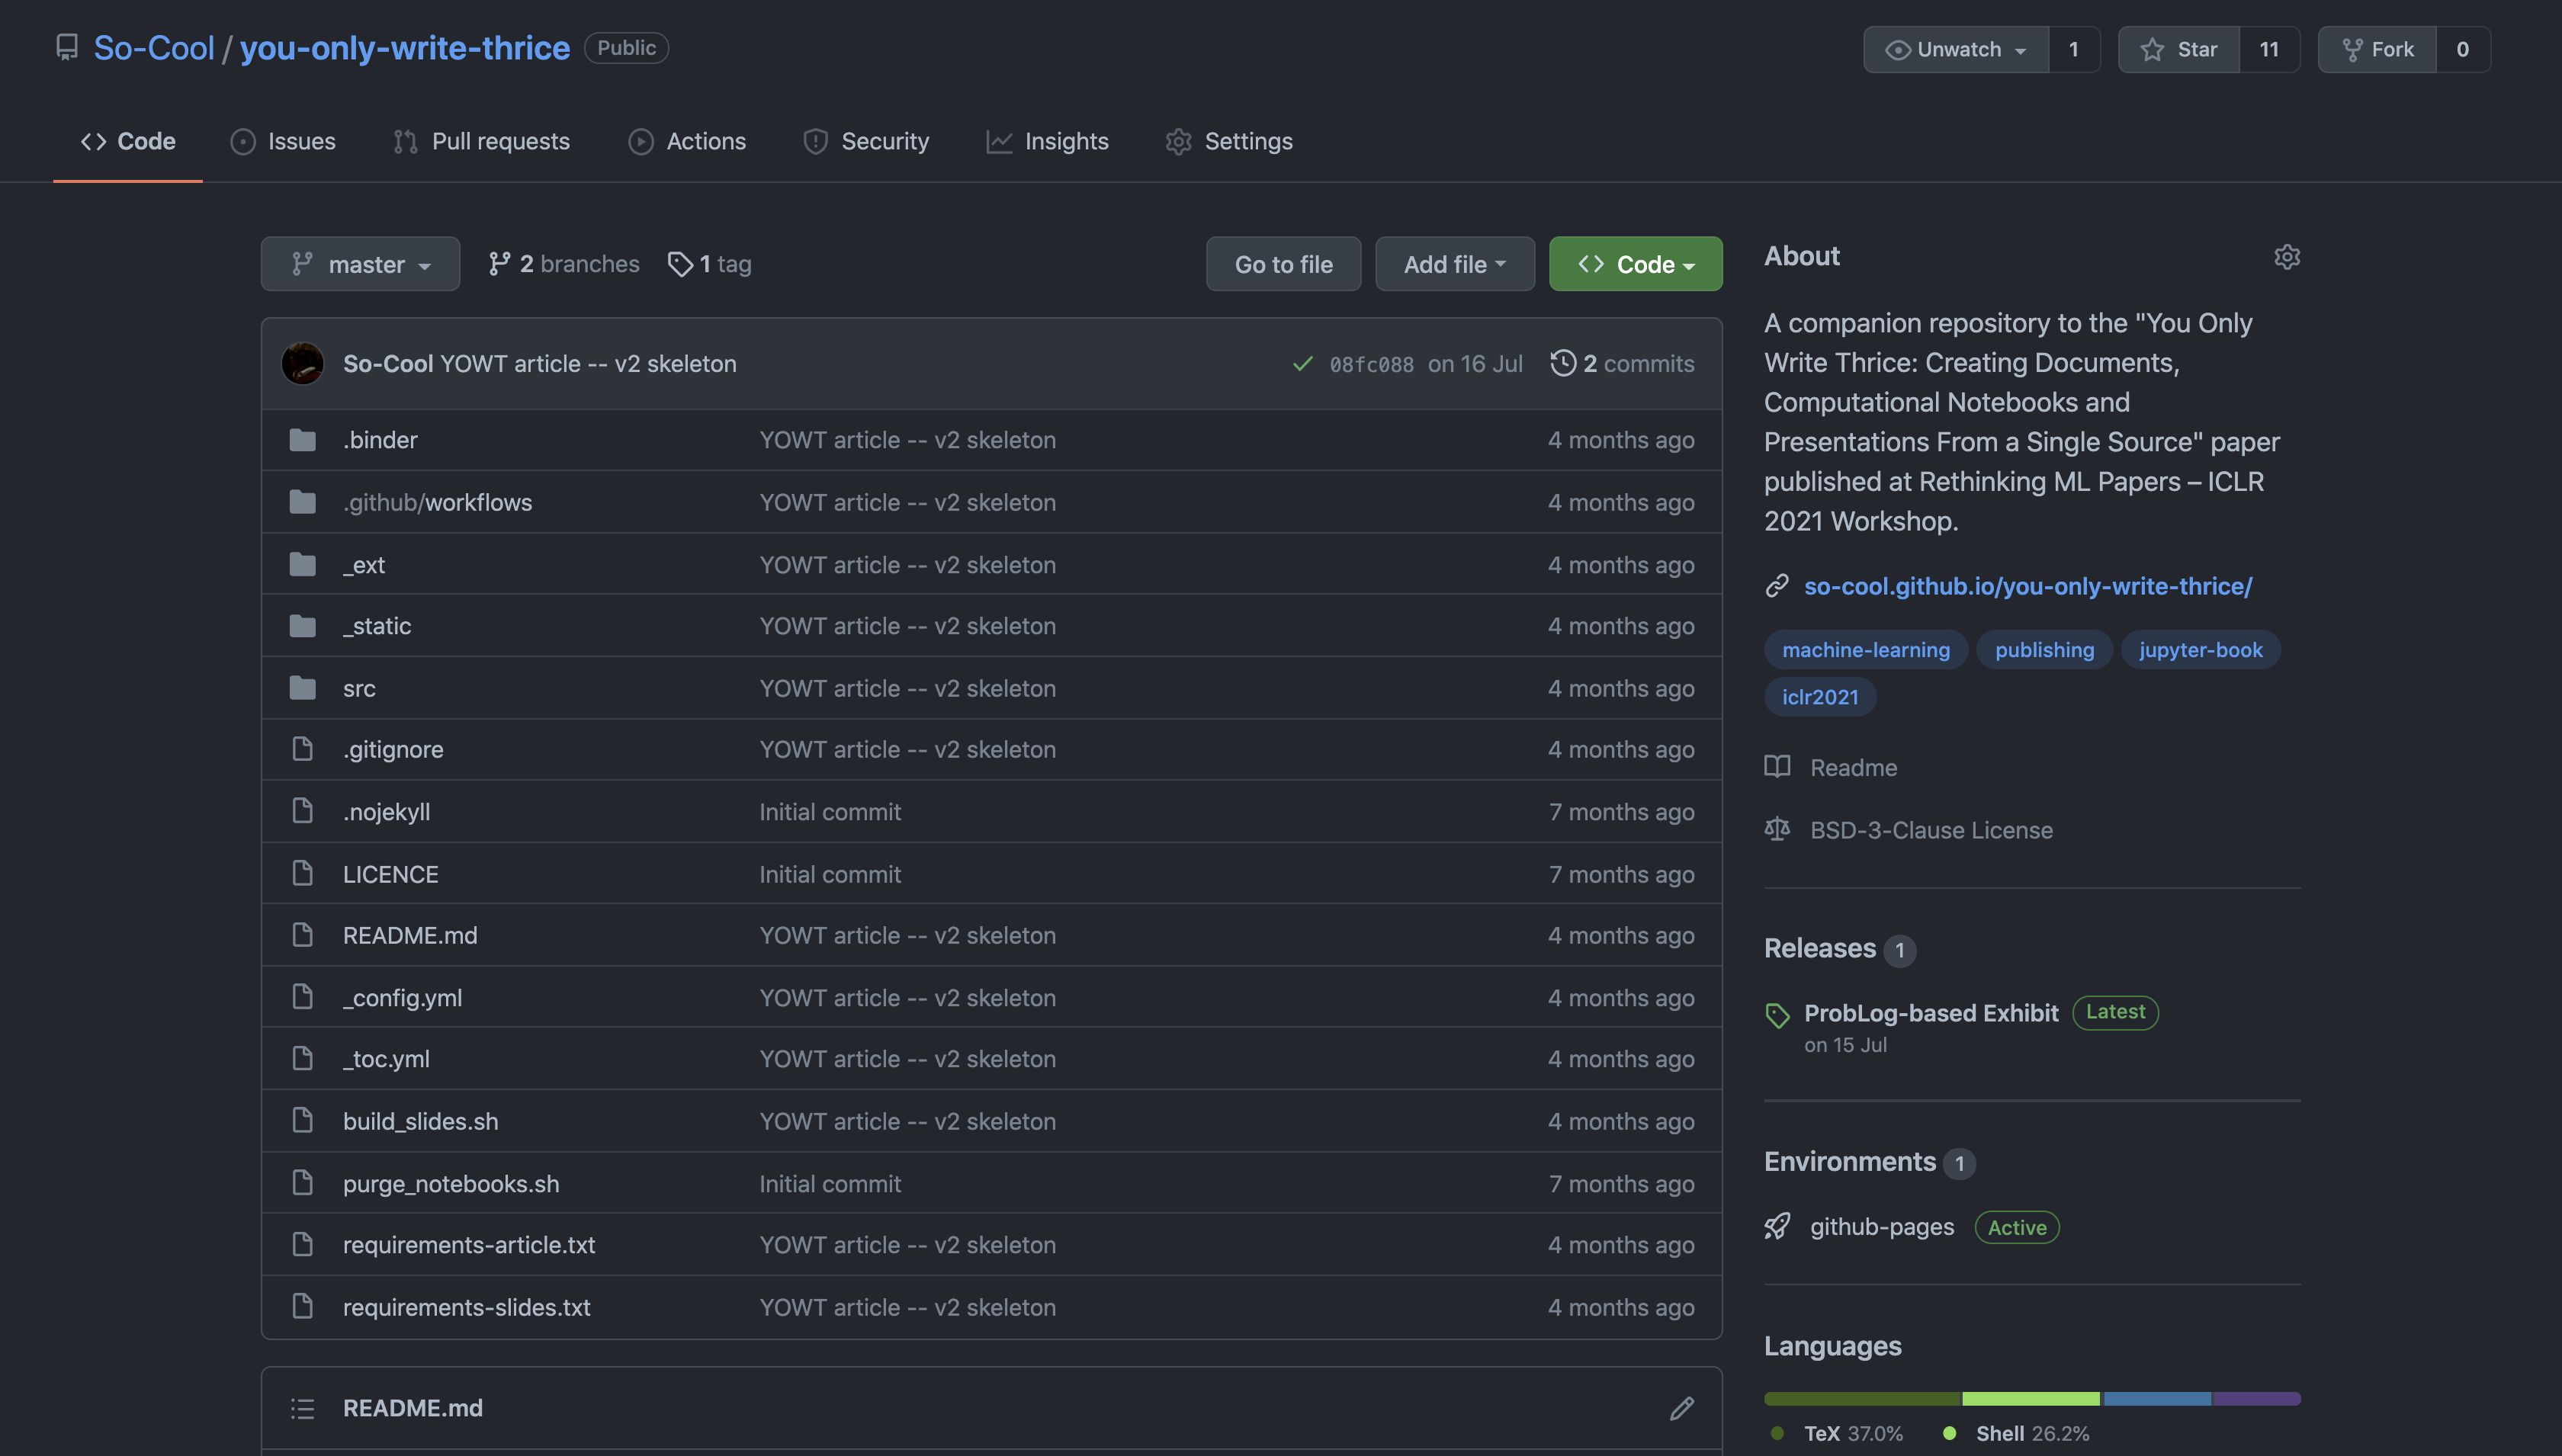Click the Releases heading link

pyautogui.click(x=1820, y=948)
